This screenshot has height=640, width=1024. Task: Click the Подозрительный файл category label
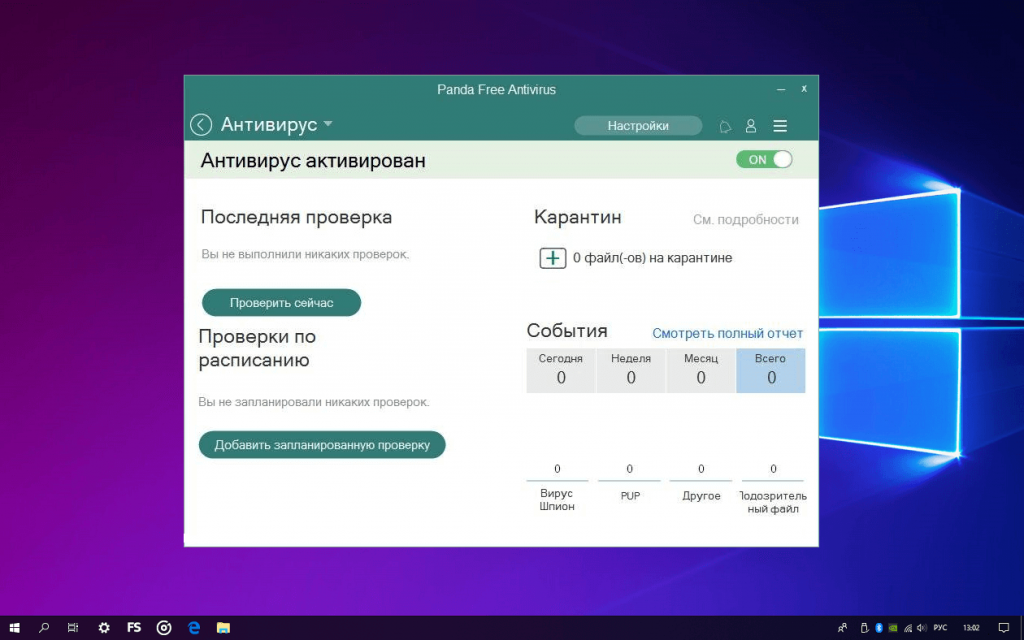(773, 502)
